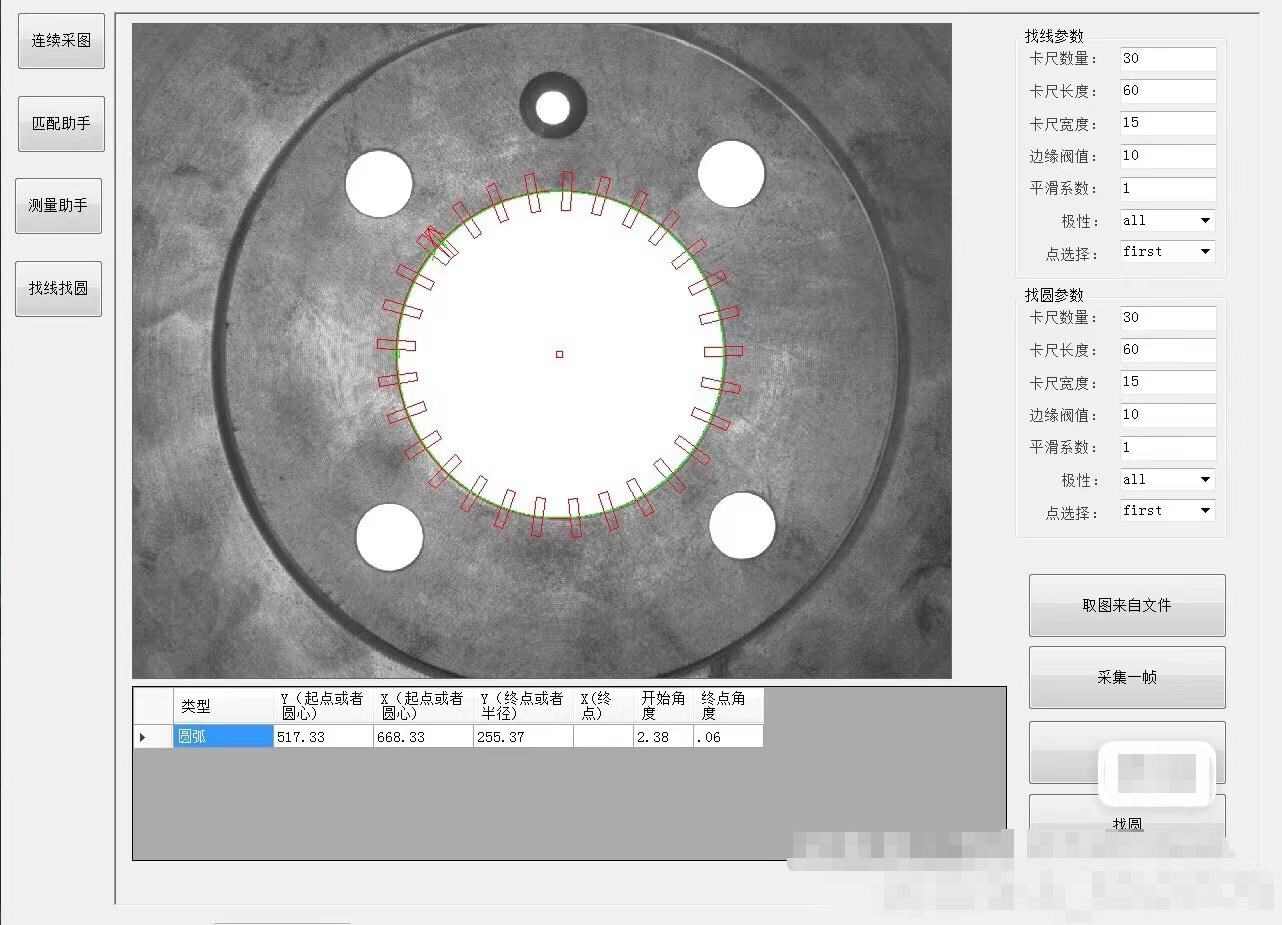Click the 2.38 start angle cell

click(663, 737)
